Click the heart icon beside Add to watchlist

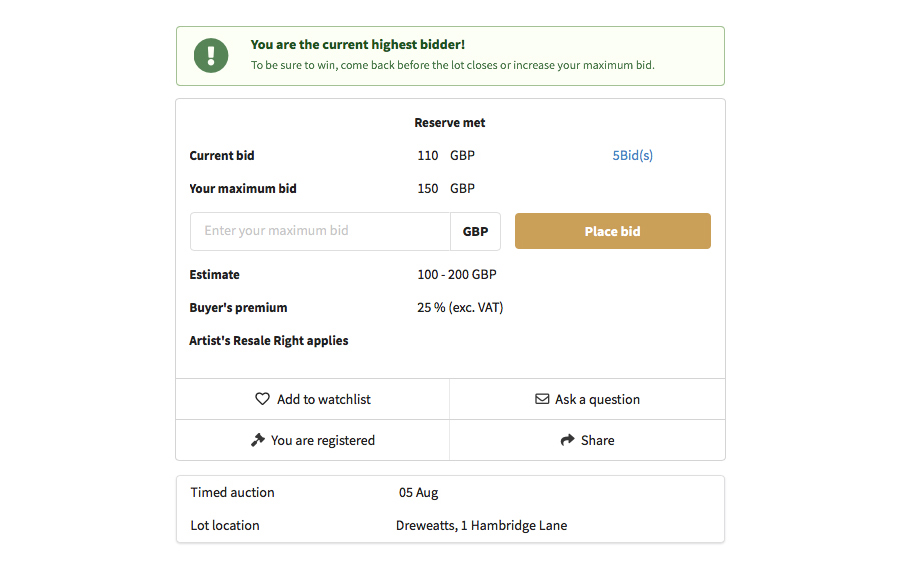tap(263, 399)
